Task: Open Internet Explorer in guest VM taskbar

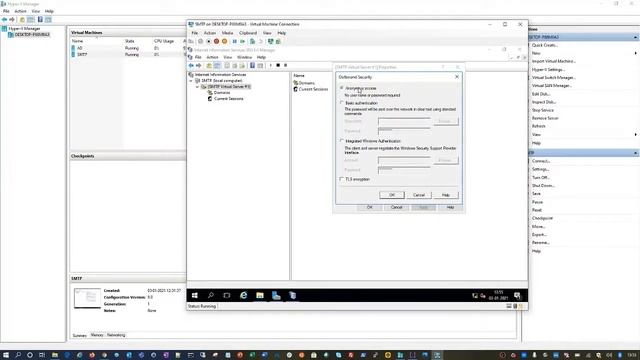Action: click(x=244, y=296)
